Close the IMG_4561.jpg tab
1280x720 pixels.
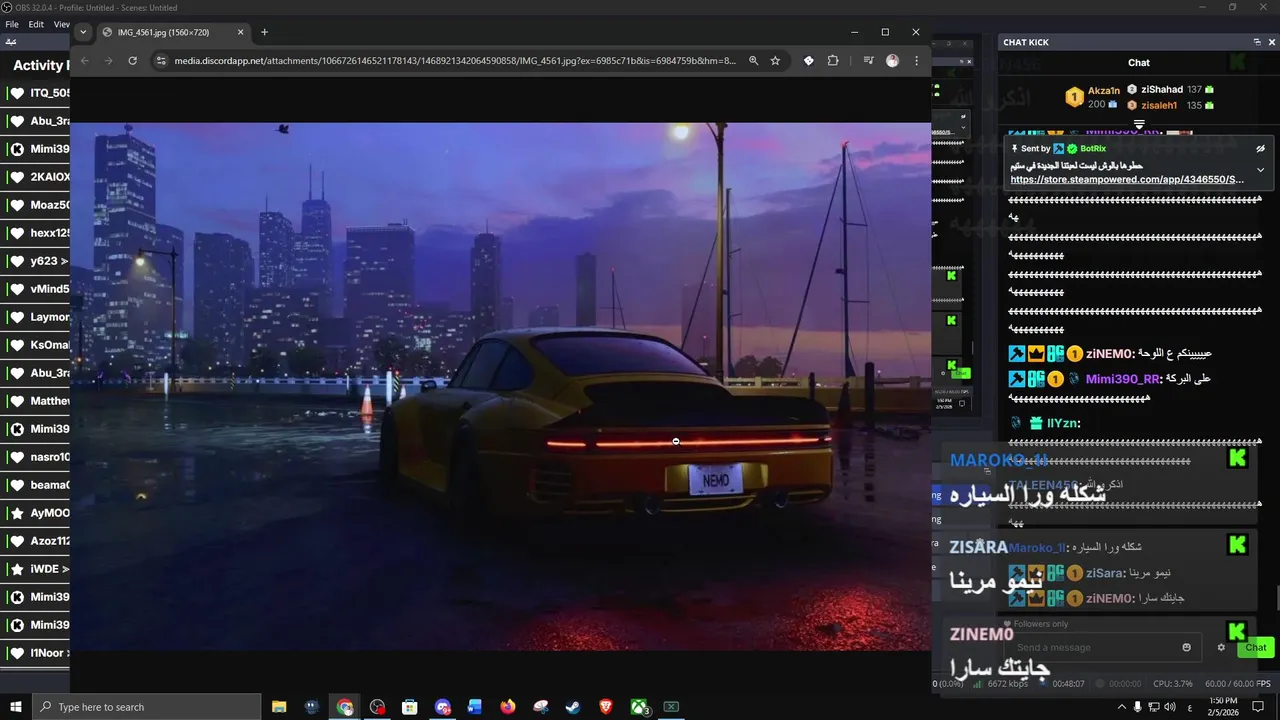point(240,32)
